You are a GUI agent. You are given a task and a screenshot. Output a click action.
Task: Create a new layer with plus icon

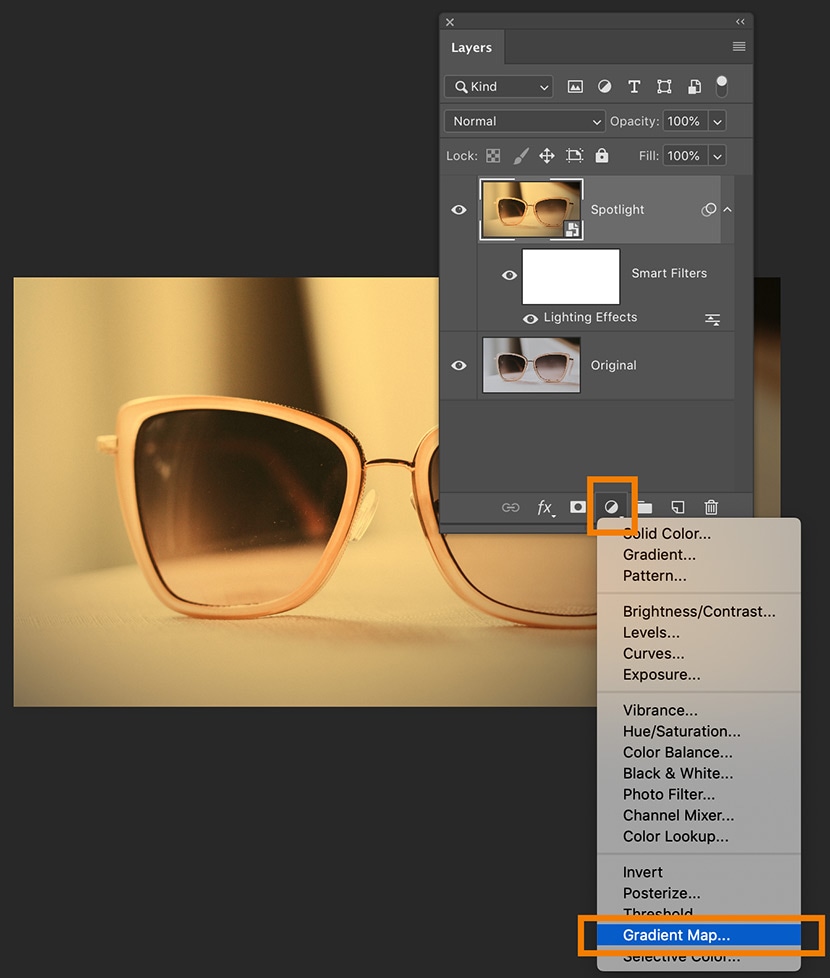point(678,508)
